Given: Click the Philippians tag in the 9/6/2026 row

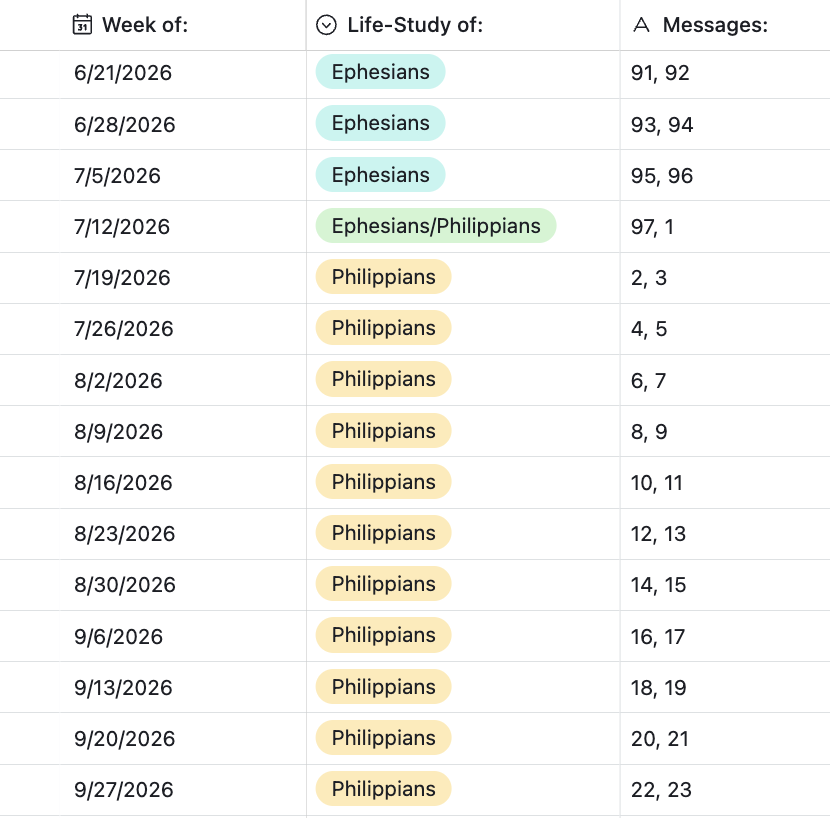Looking at the screenshot, I should (x=384, y=635).
